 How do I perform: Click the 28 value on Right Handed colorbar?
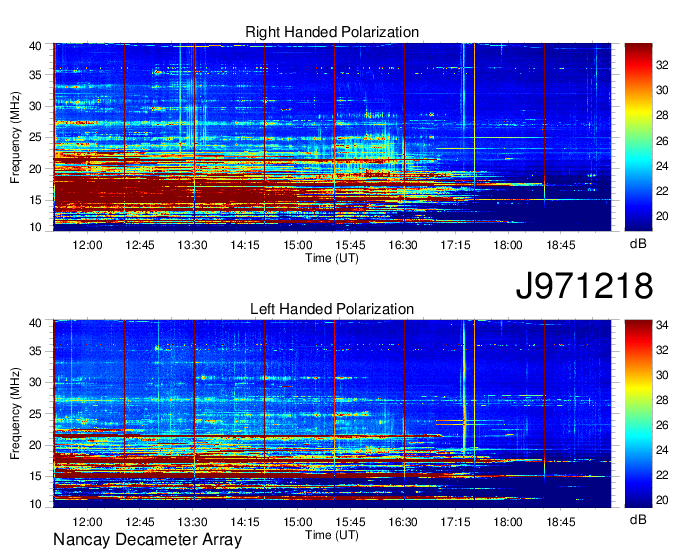coord(662,115)
